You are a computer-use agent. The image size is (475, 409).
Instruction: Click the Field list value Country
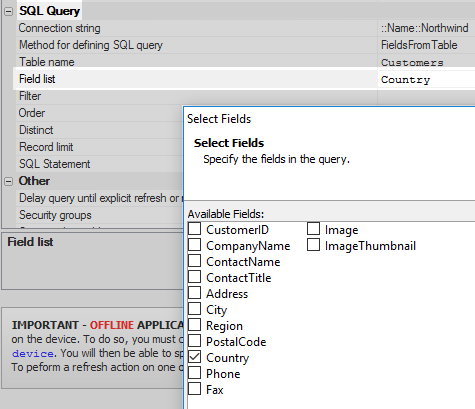point(406,80)
